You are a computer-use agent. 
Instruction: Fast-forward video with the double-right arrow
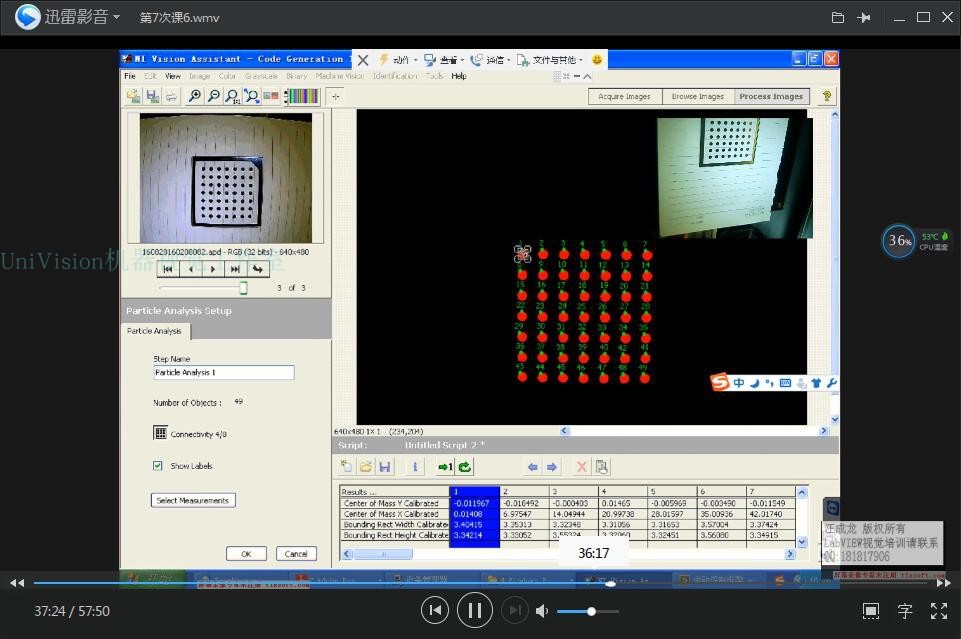944,583
